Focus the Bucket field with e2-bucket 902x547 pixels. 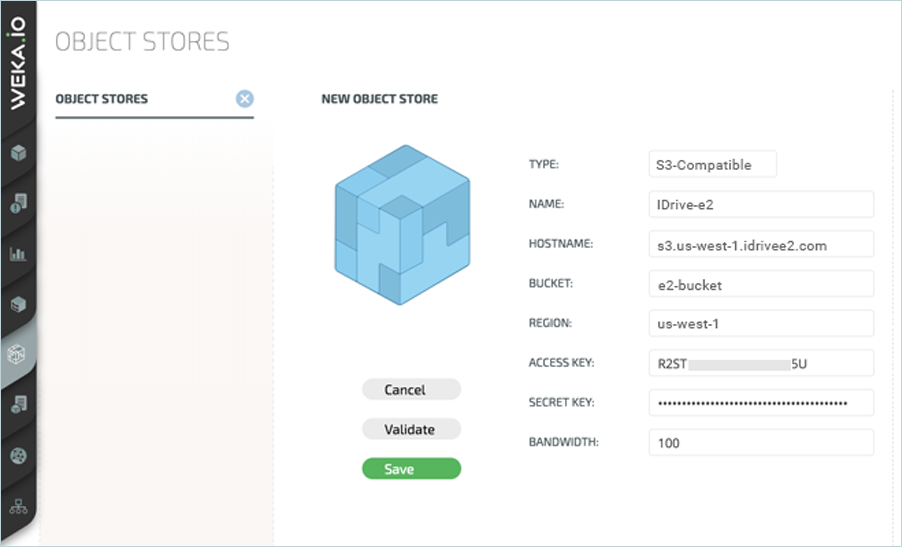pyautogui.click(x=760, y=284)
